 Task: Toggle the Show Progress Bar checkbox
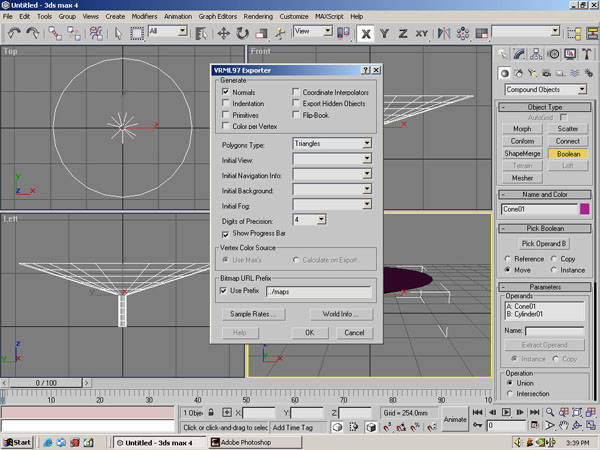coord(225,234)
